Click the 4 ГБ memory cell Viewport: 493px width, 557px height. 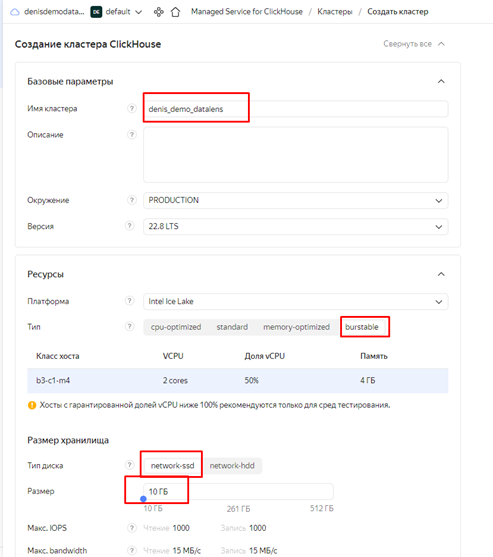pos(368,380)
